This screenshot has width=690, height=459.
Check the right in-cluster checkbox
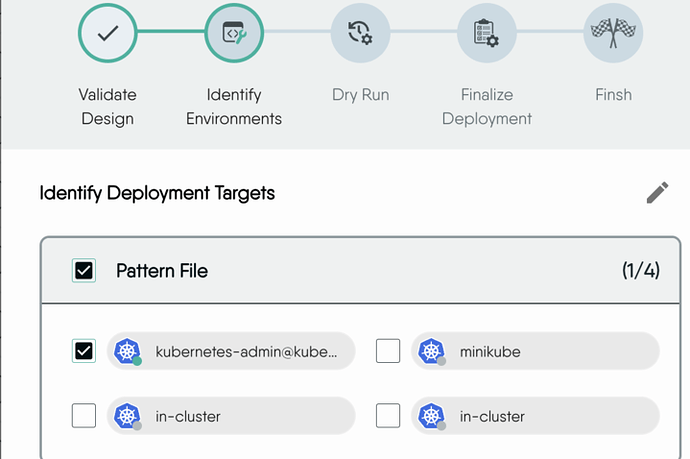(x=388, y=415)
